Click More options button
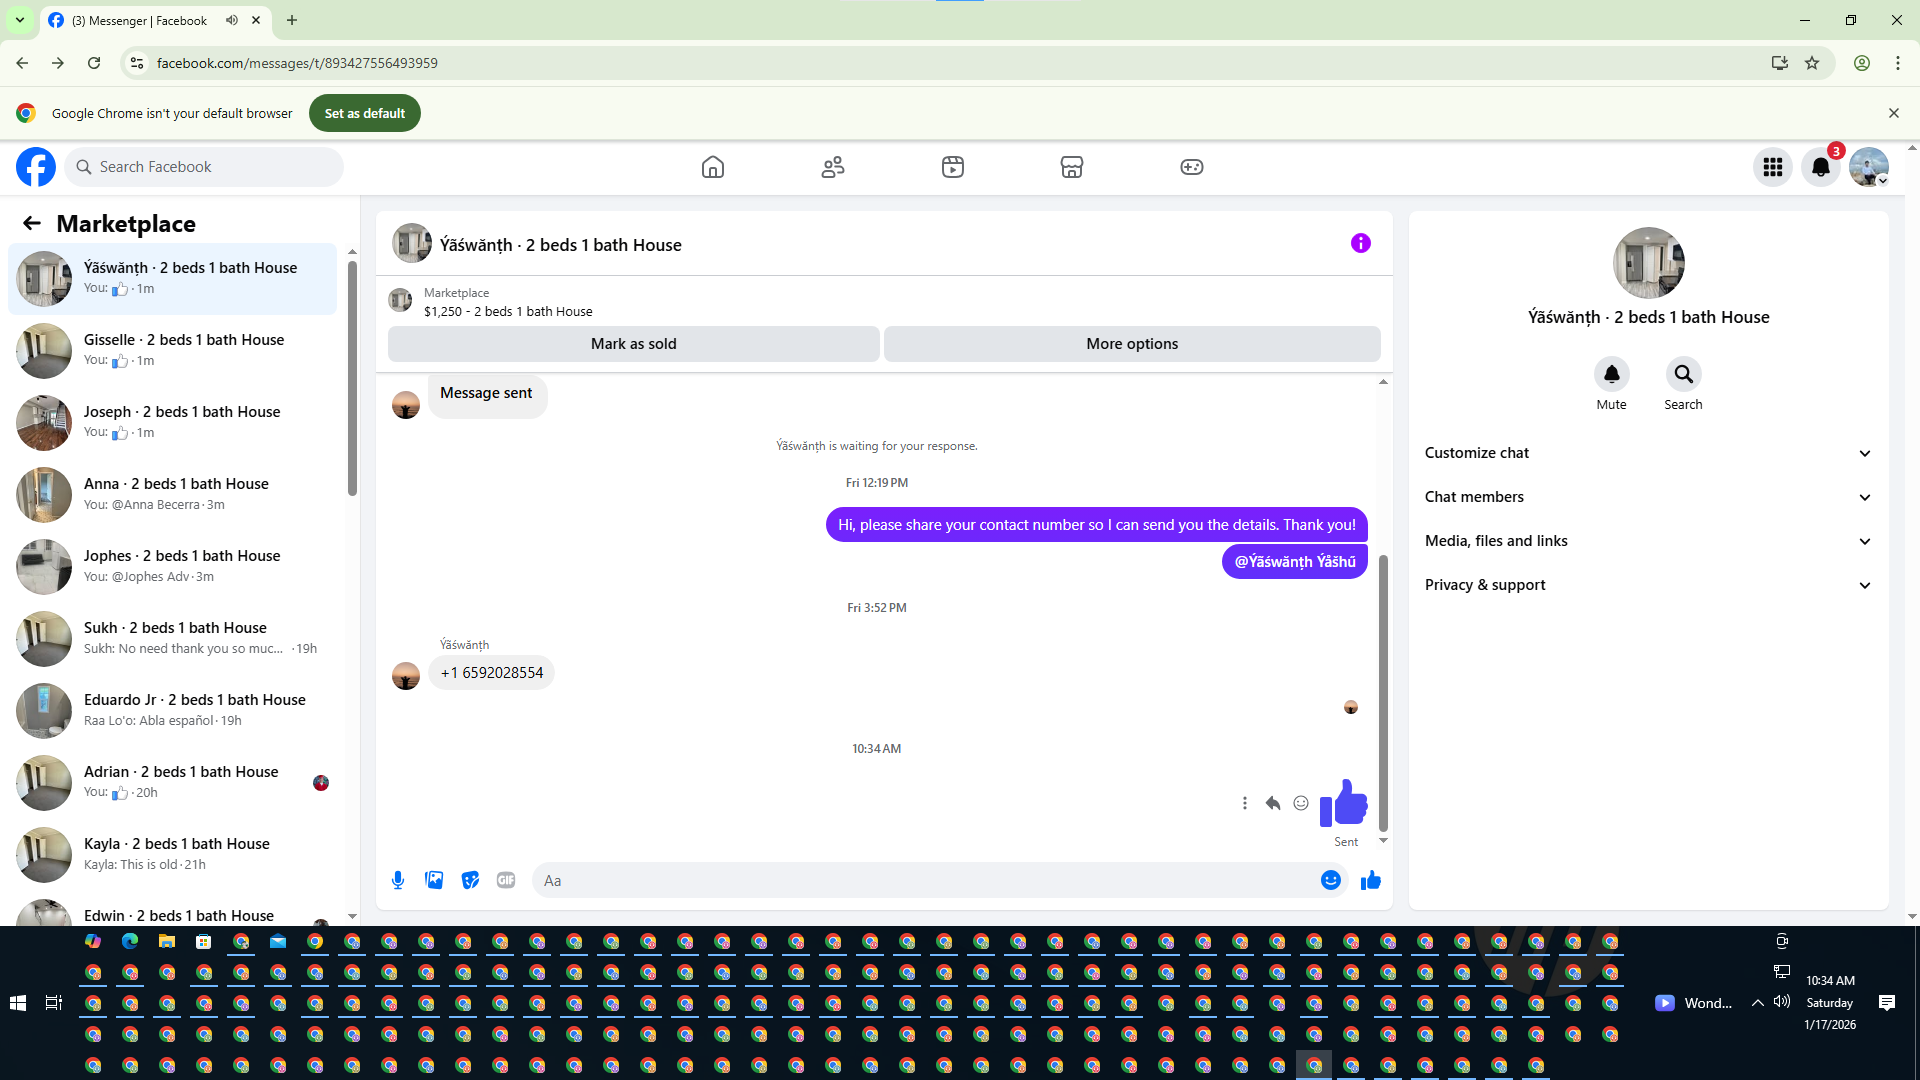 tap(1131, 344)
